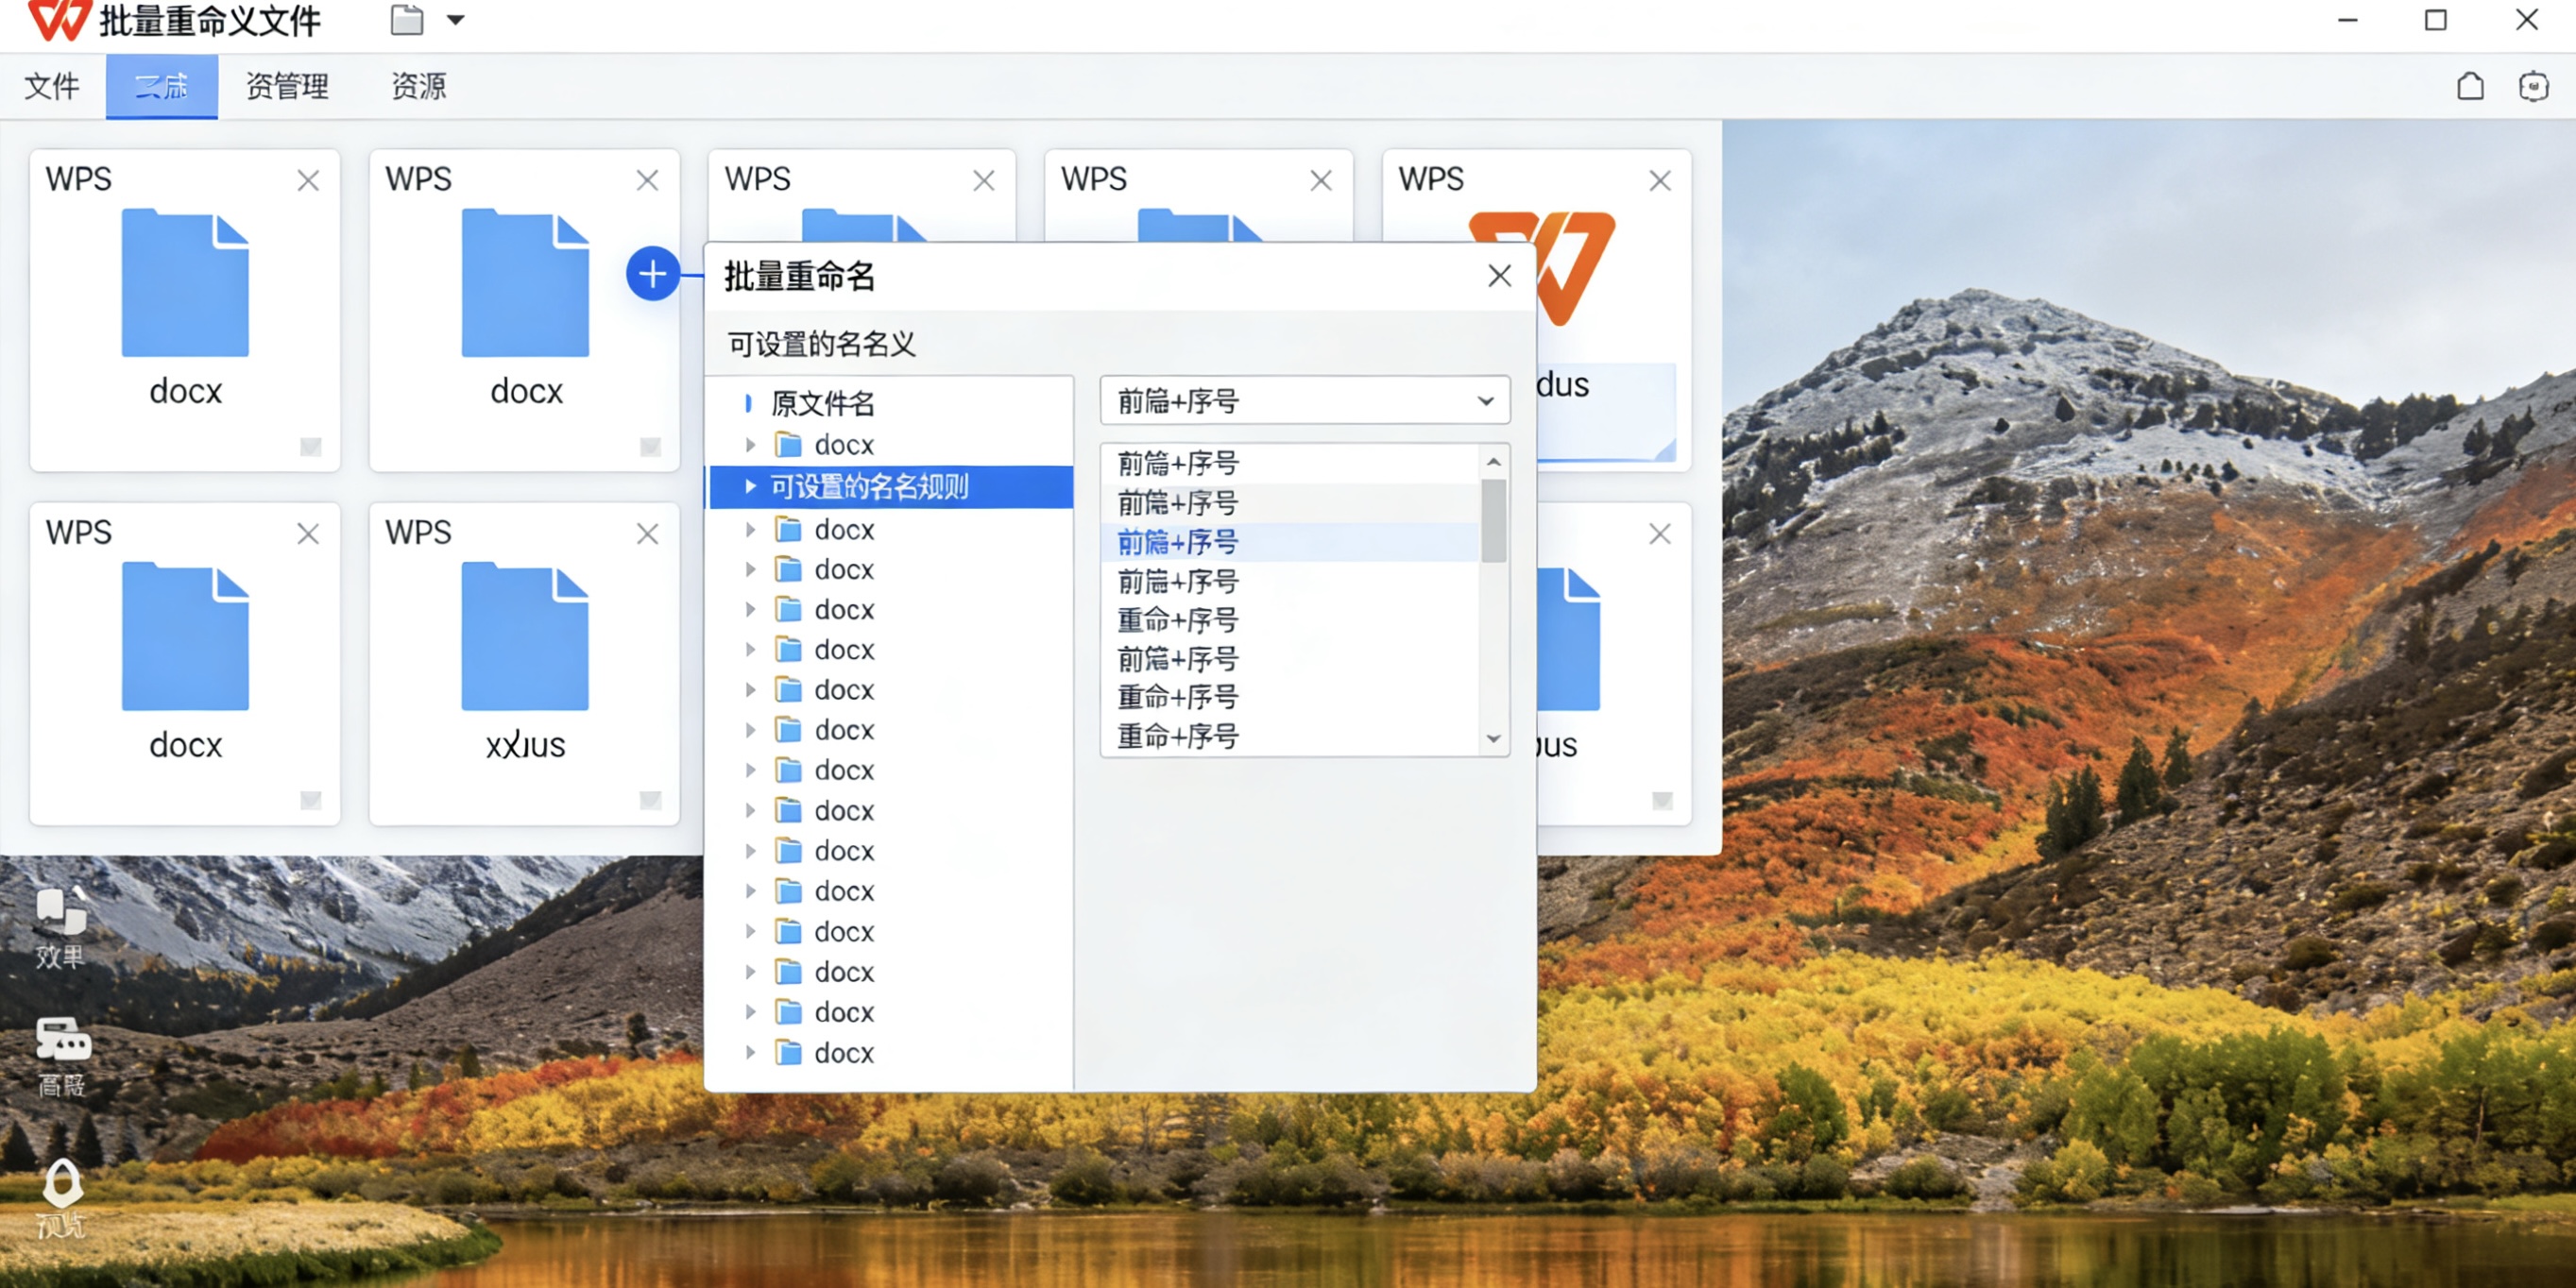Close the 批量重命名 dialog

click(x=1498, y=275)
